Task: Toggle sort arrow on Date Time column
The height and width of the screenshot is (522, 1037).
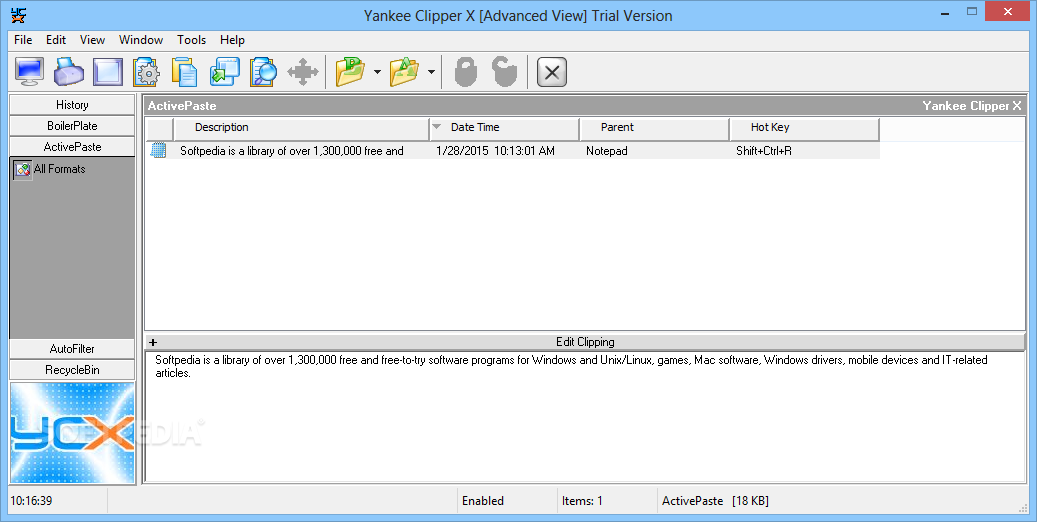Action: coord(436,126)
